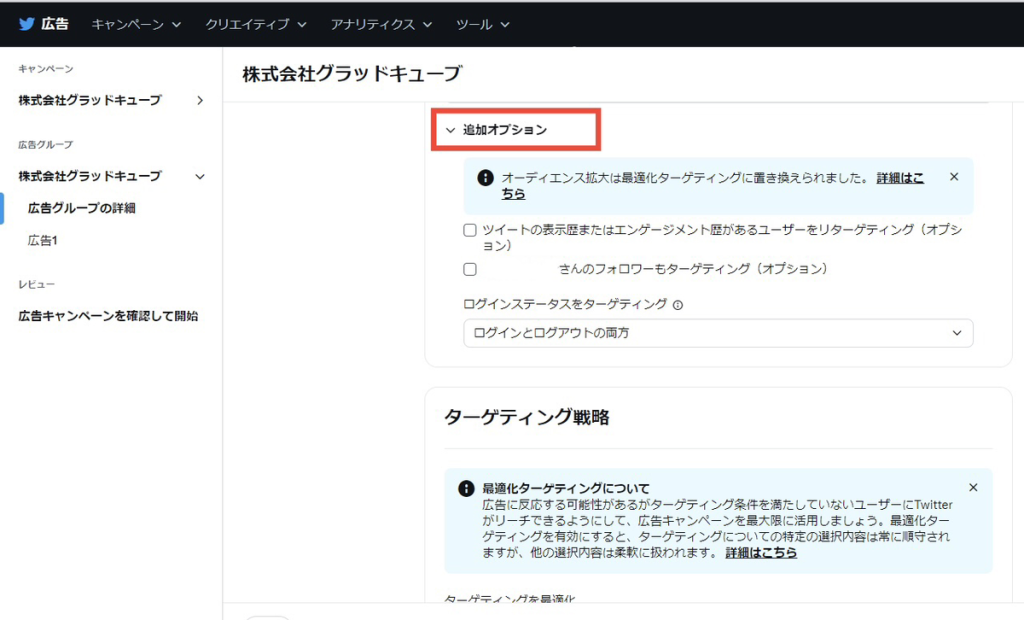Open the ツール menu dropdown

click(x=482, y=24)
